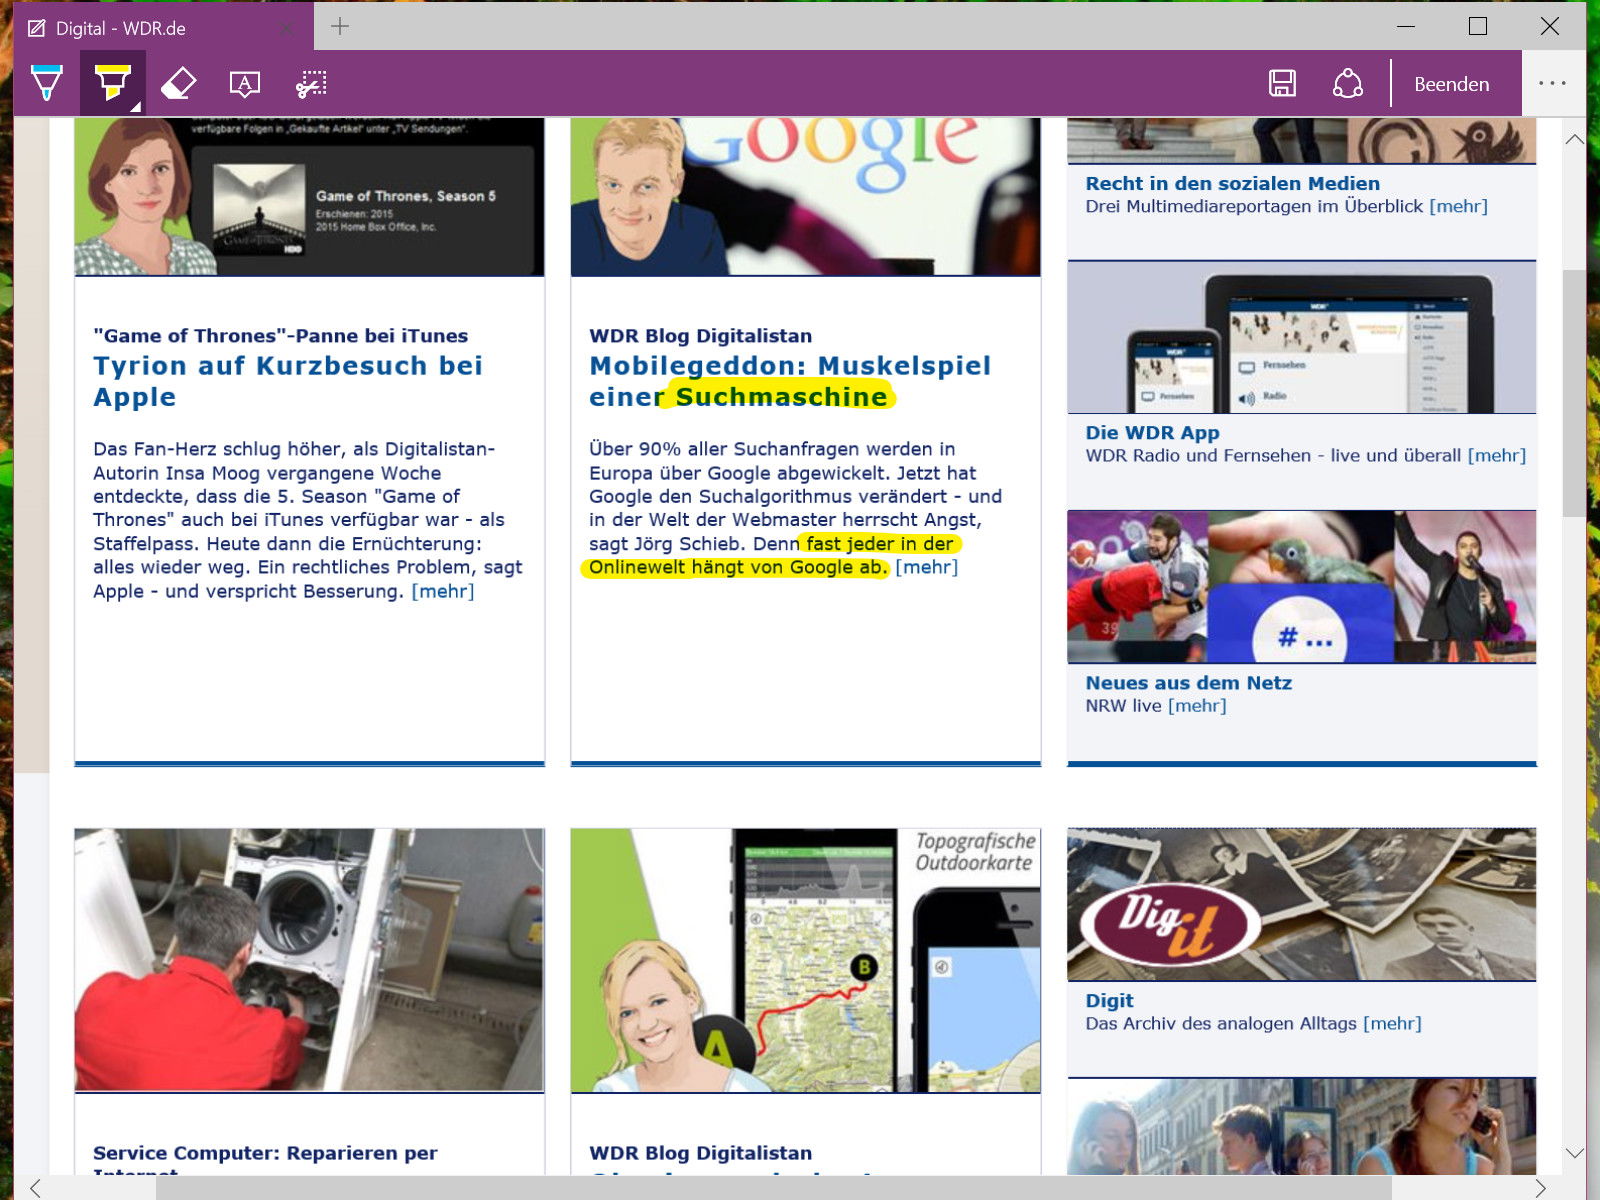Image resolution: width=1600 pixels, height=1200 pixels.
Task: Open mehr link of Game of Thrones article
Action: (443, 591)
